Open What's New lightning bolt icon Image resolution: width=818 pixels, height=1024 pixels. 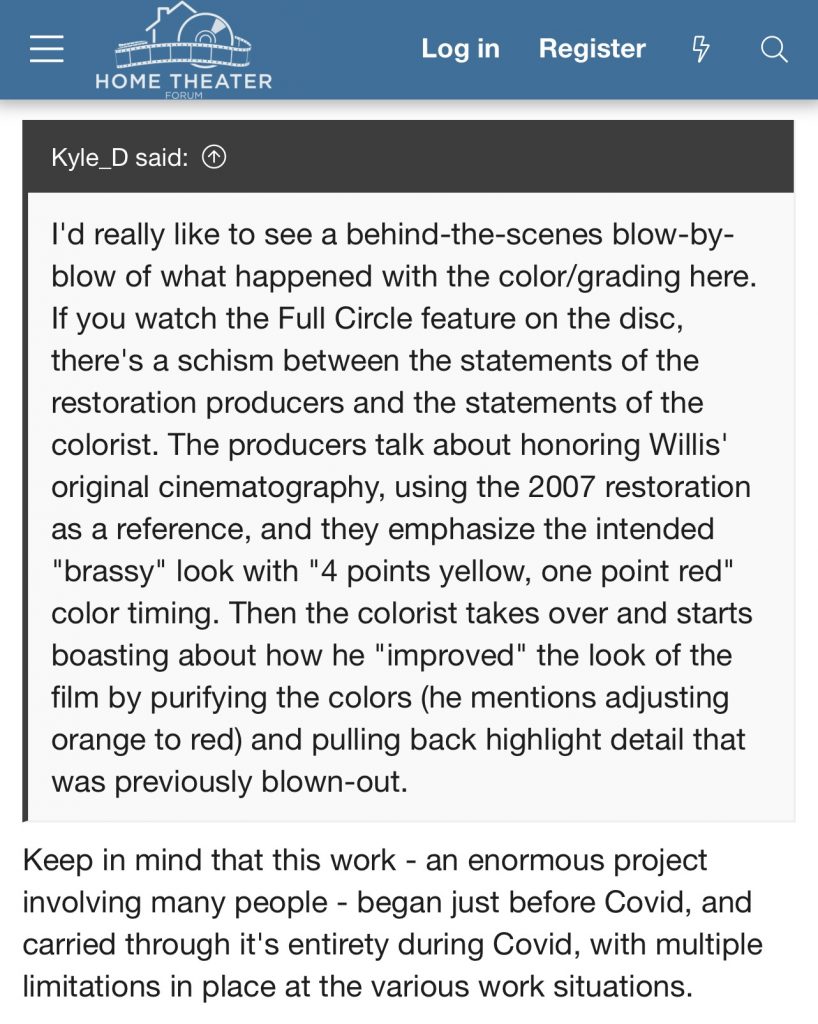coord(701,49)
